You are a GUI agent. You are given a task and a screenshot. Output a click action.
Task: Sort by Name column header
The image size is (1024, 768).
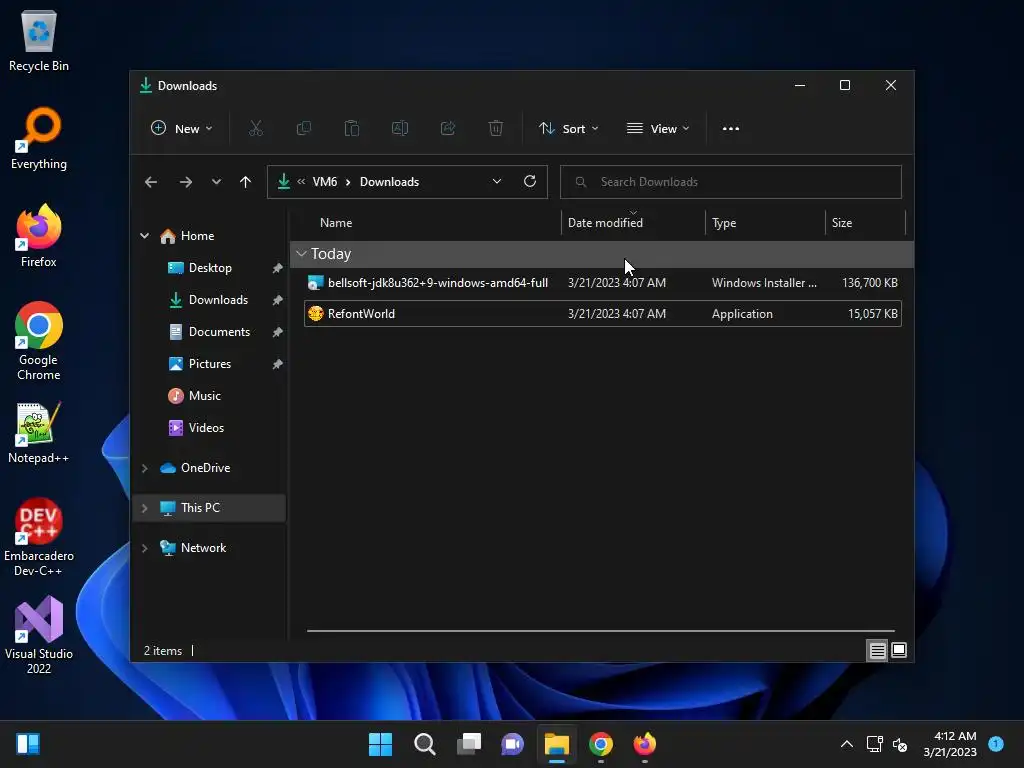336,223
